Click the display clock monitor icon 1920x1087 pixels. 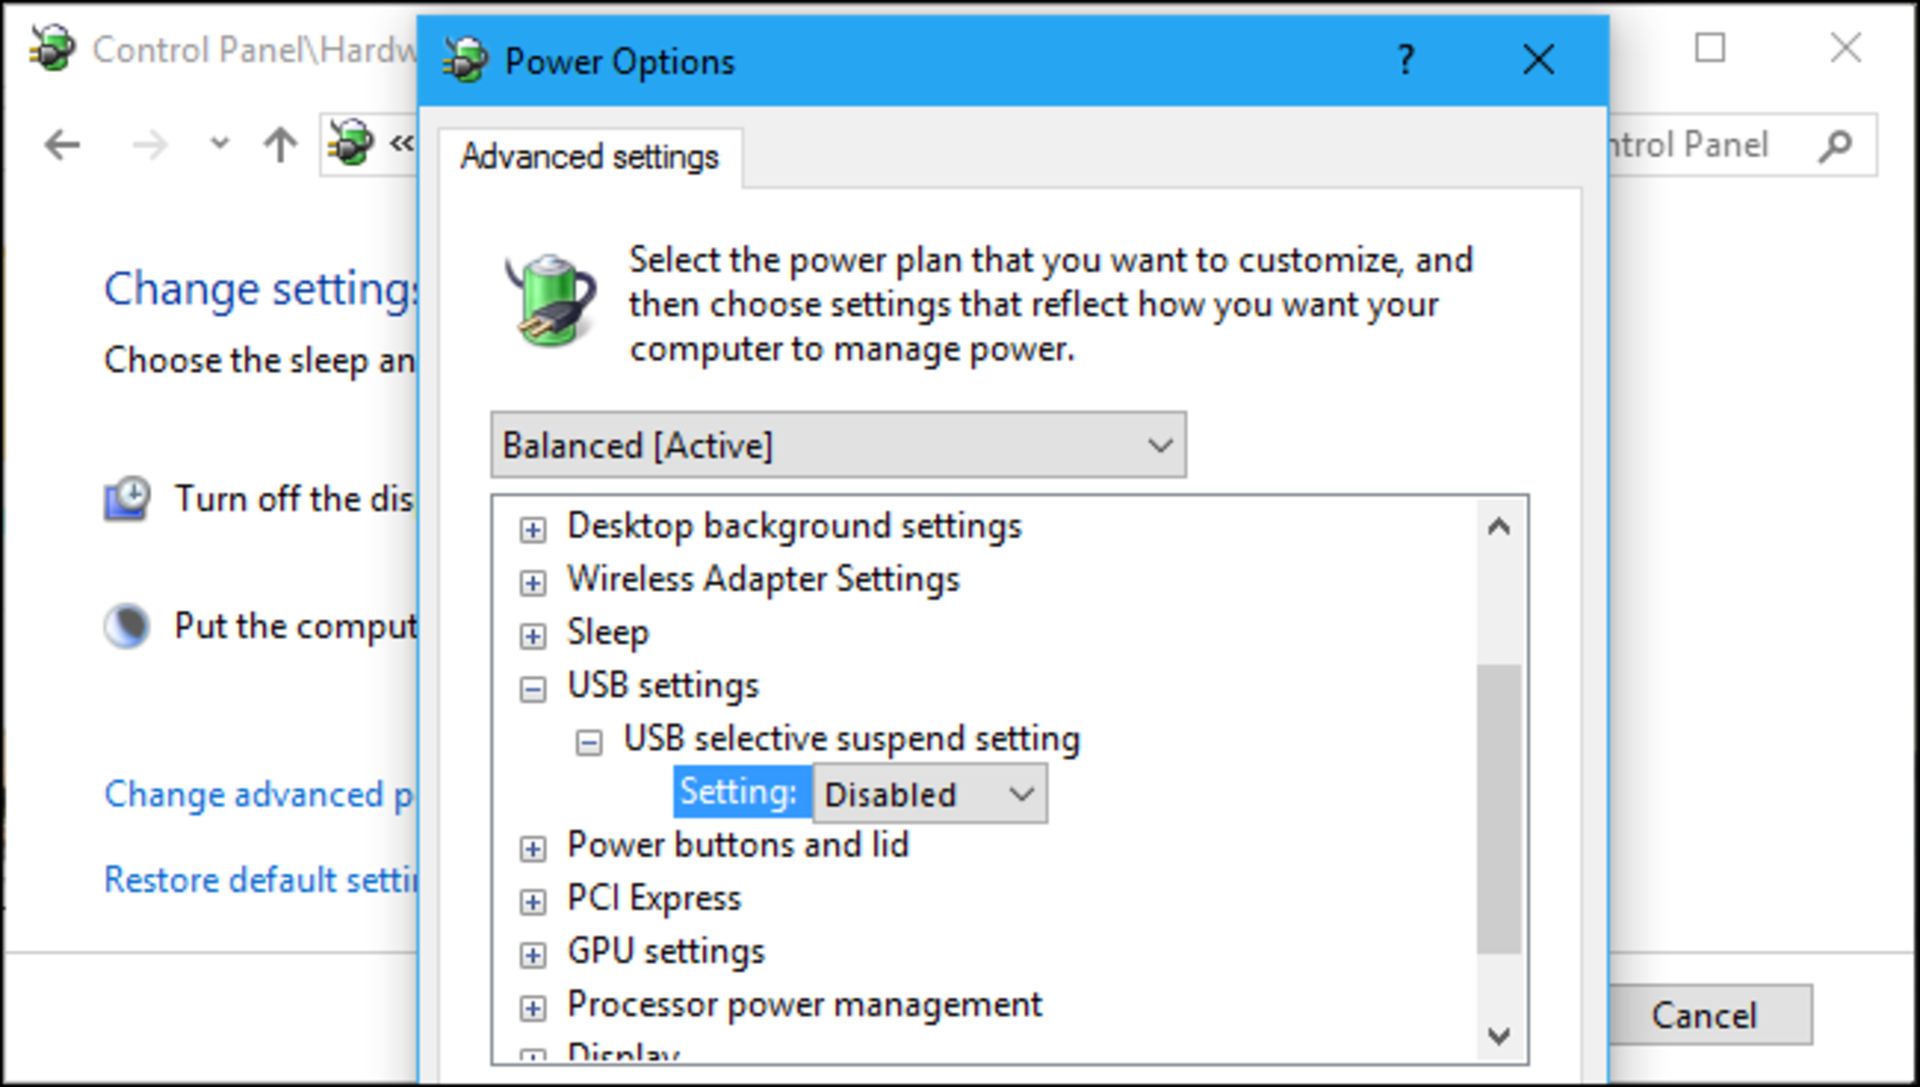point(127,499)
